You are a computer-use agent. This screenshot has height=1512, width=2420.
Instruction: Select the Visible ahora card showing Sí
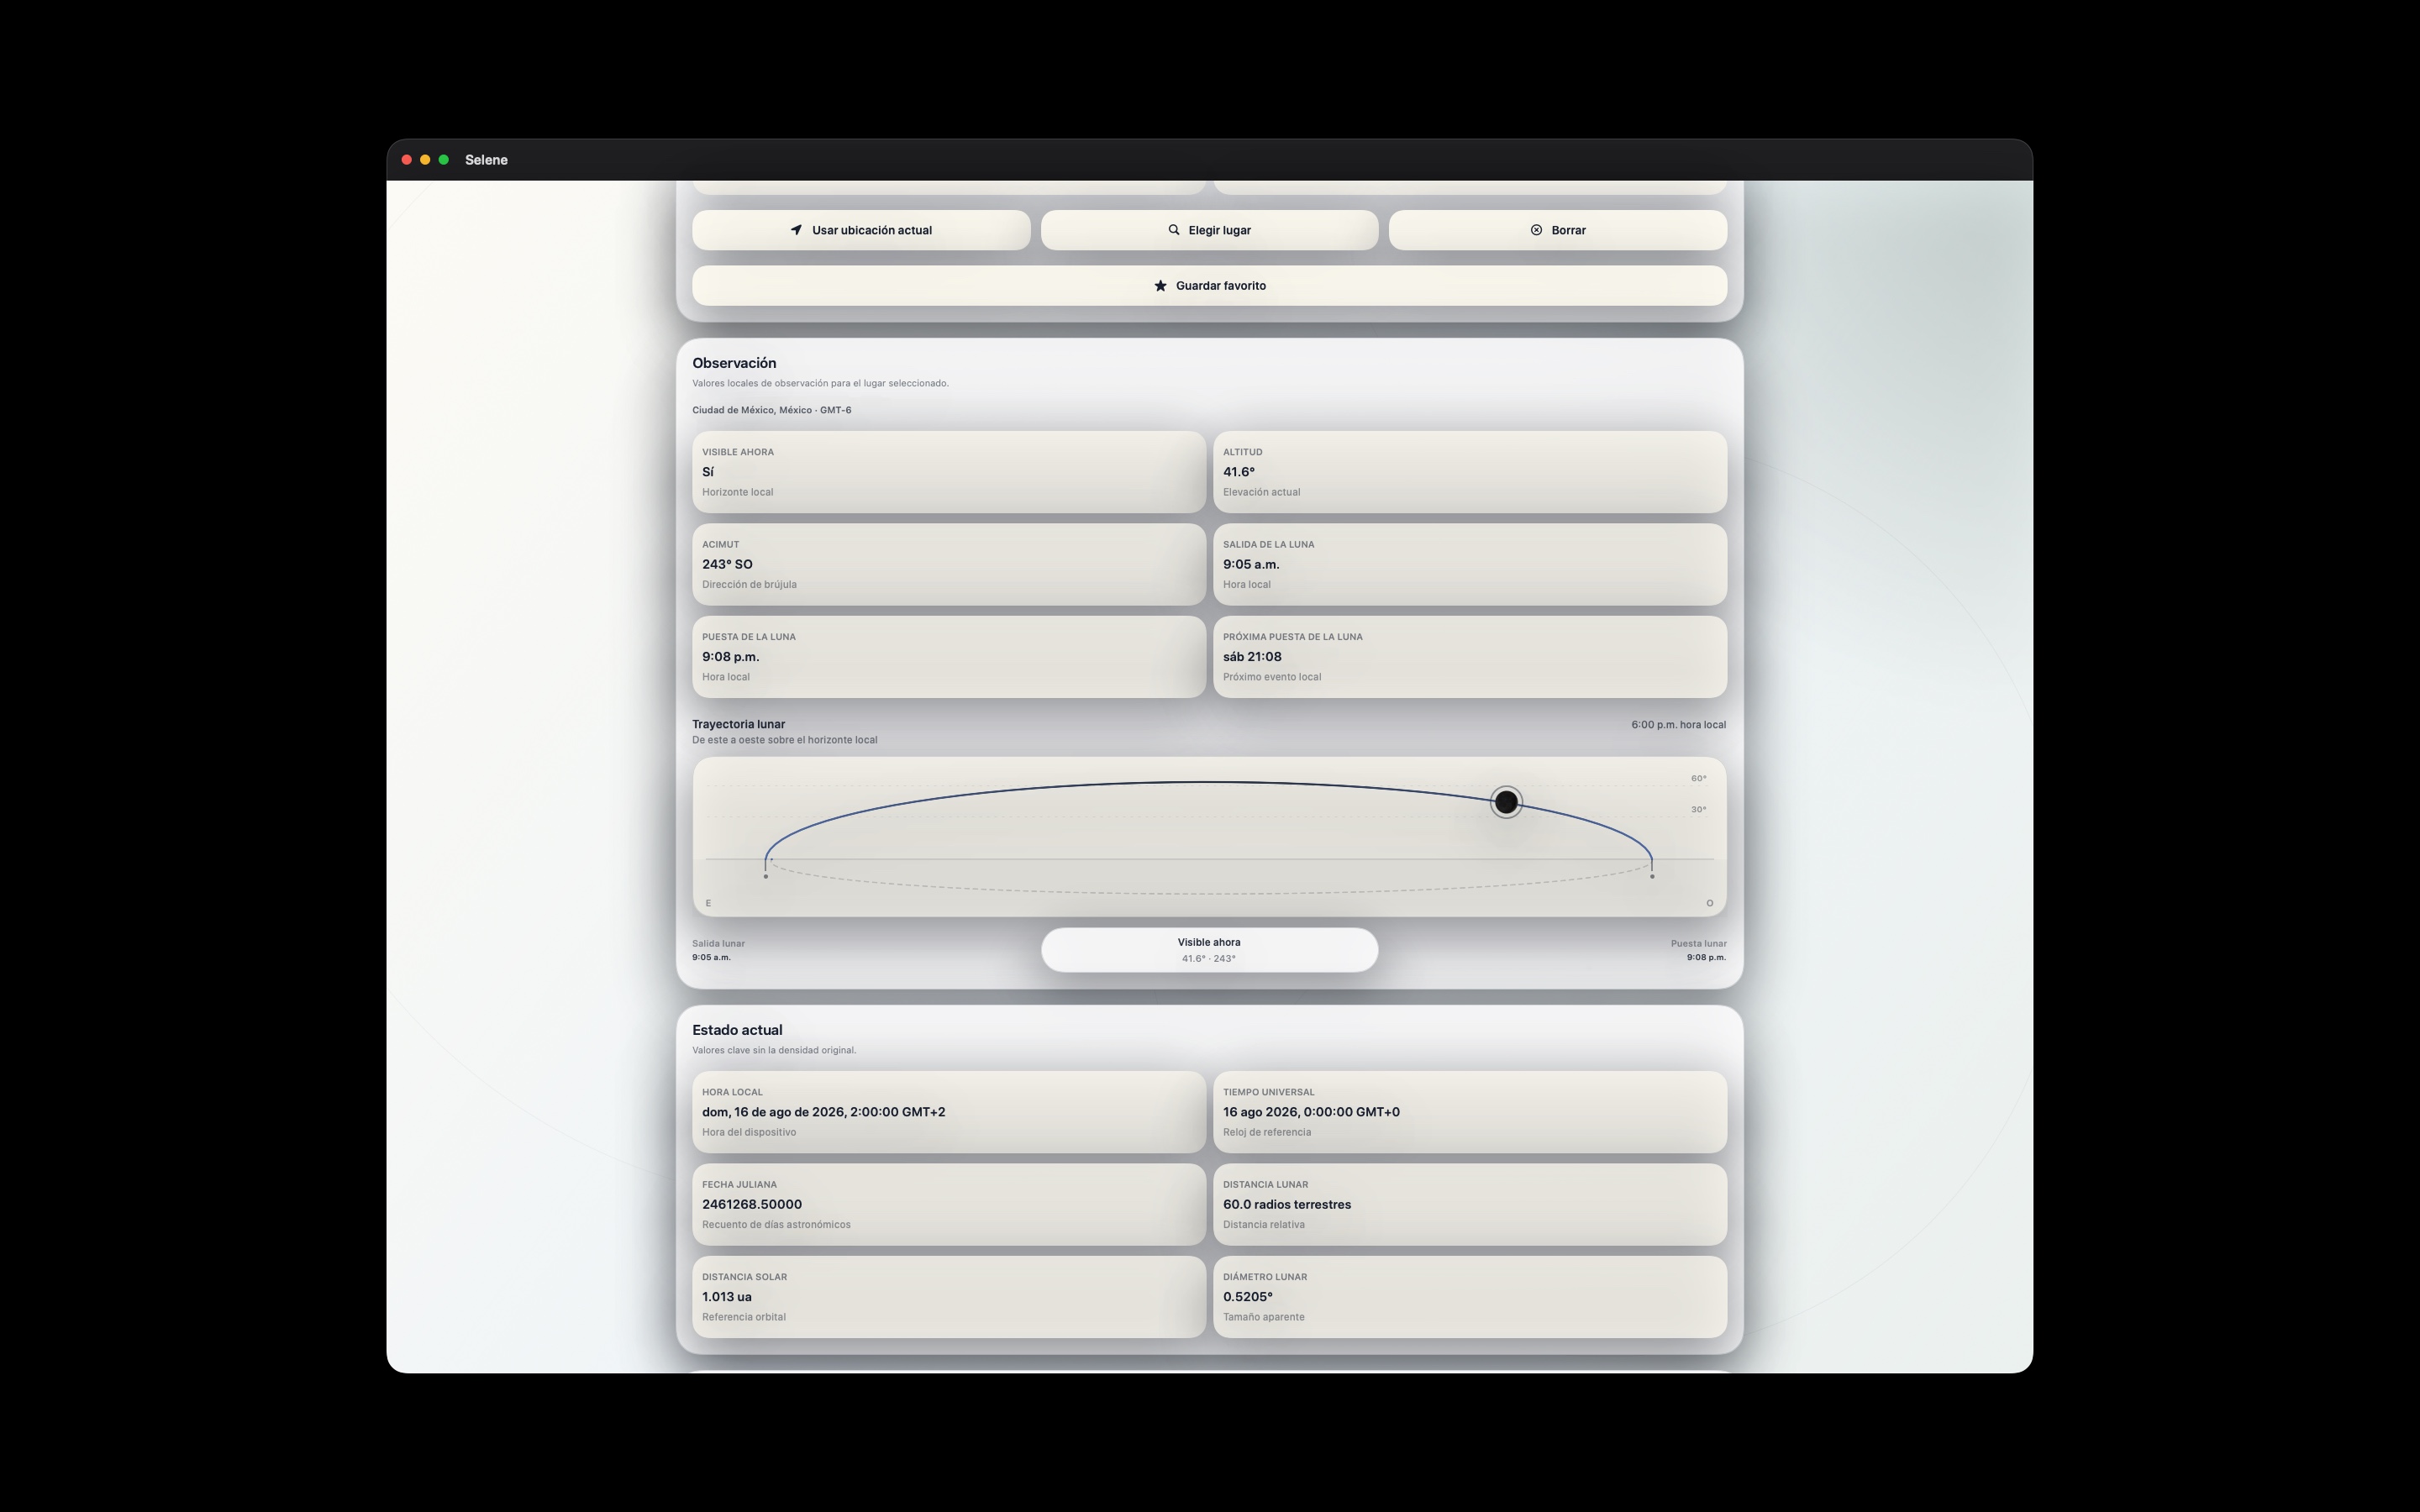(x=948, y=472)
